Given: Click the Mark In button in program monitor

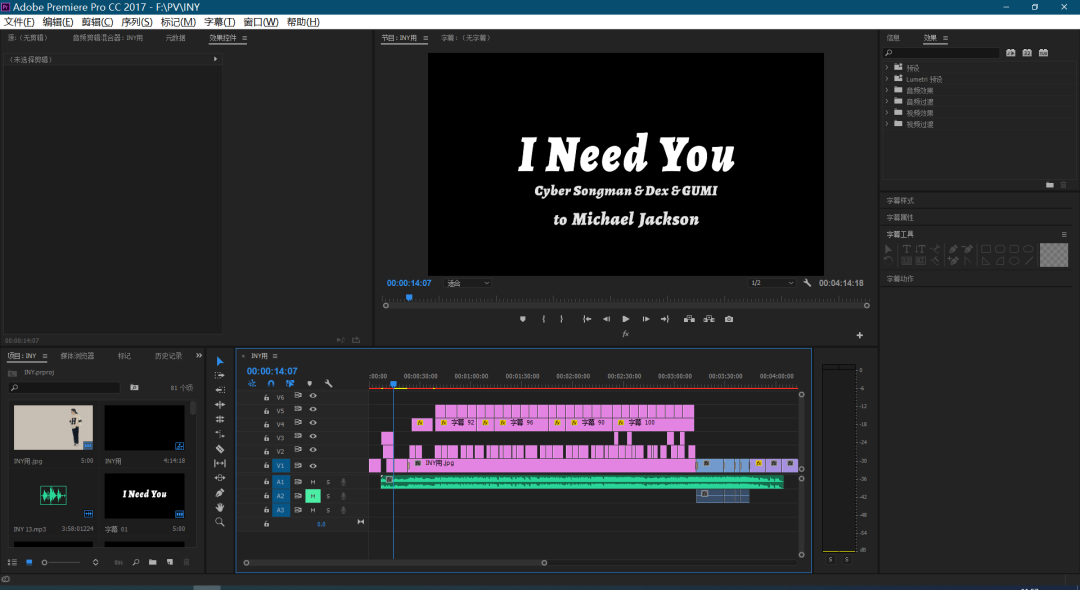Looking at the screenshot, I should coord(543,319).
